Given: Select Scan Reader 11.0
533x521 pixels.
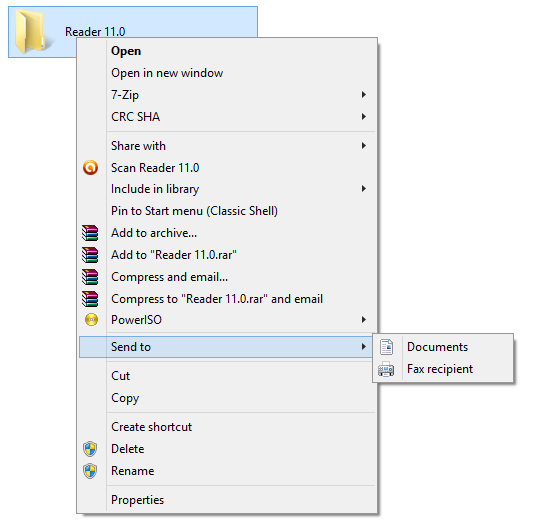Looking at the screenshot, I should click(227, 168).
